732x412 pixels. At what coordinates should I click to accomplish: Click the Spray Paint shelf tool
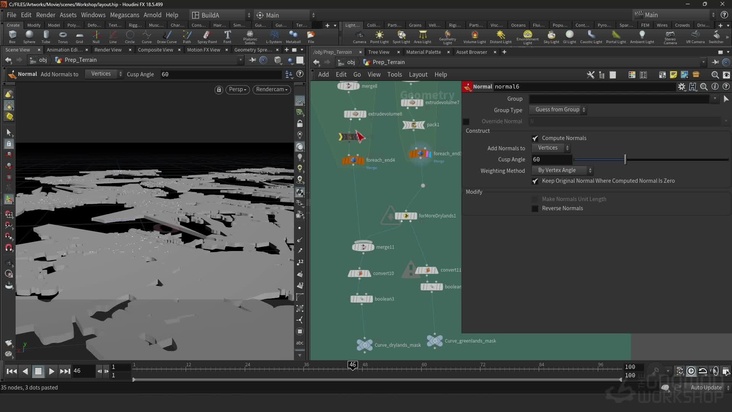tap(208, 36)
